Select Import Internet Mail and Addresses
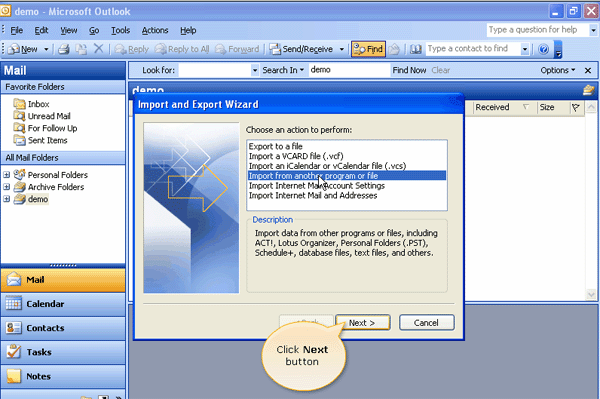The width and height of the screenshot is (600, 399). click(x=347, y=195)
